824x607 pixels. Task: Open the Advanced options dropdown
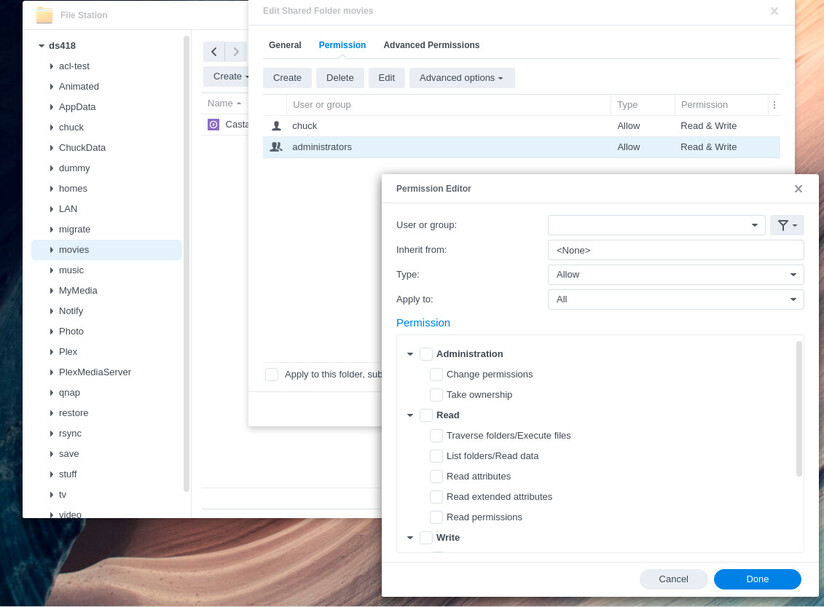461,78
